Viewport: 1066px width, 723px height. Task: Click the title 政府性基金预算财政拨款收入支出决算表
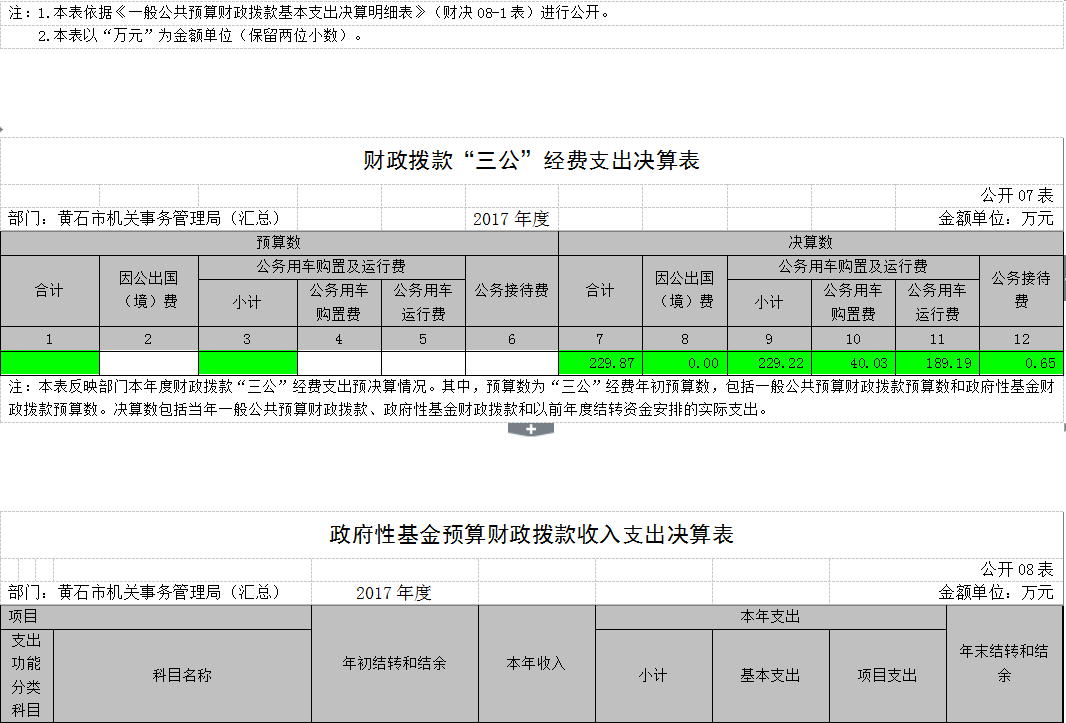click(x=531, y=535)
